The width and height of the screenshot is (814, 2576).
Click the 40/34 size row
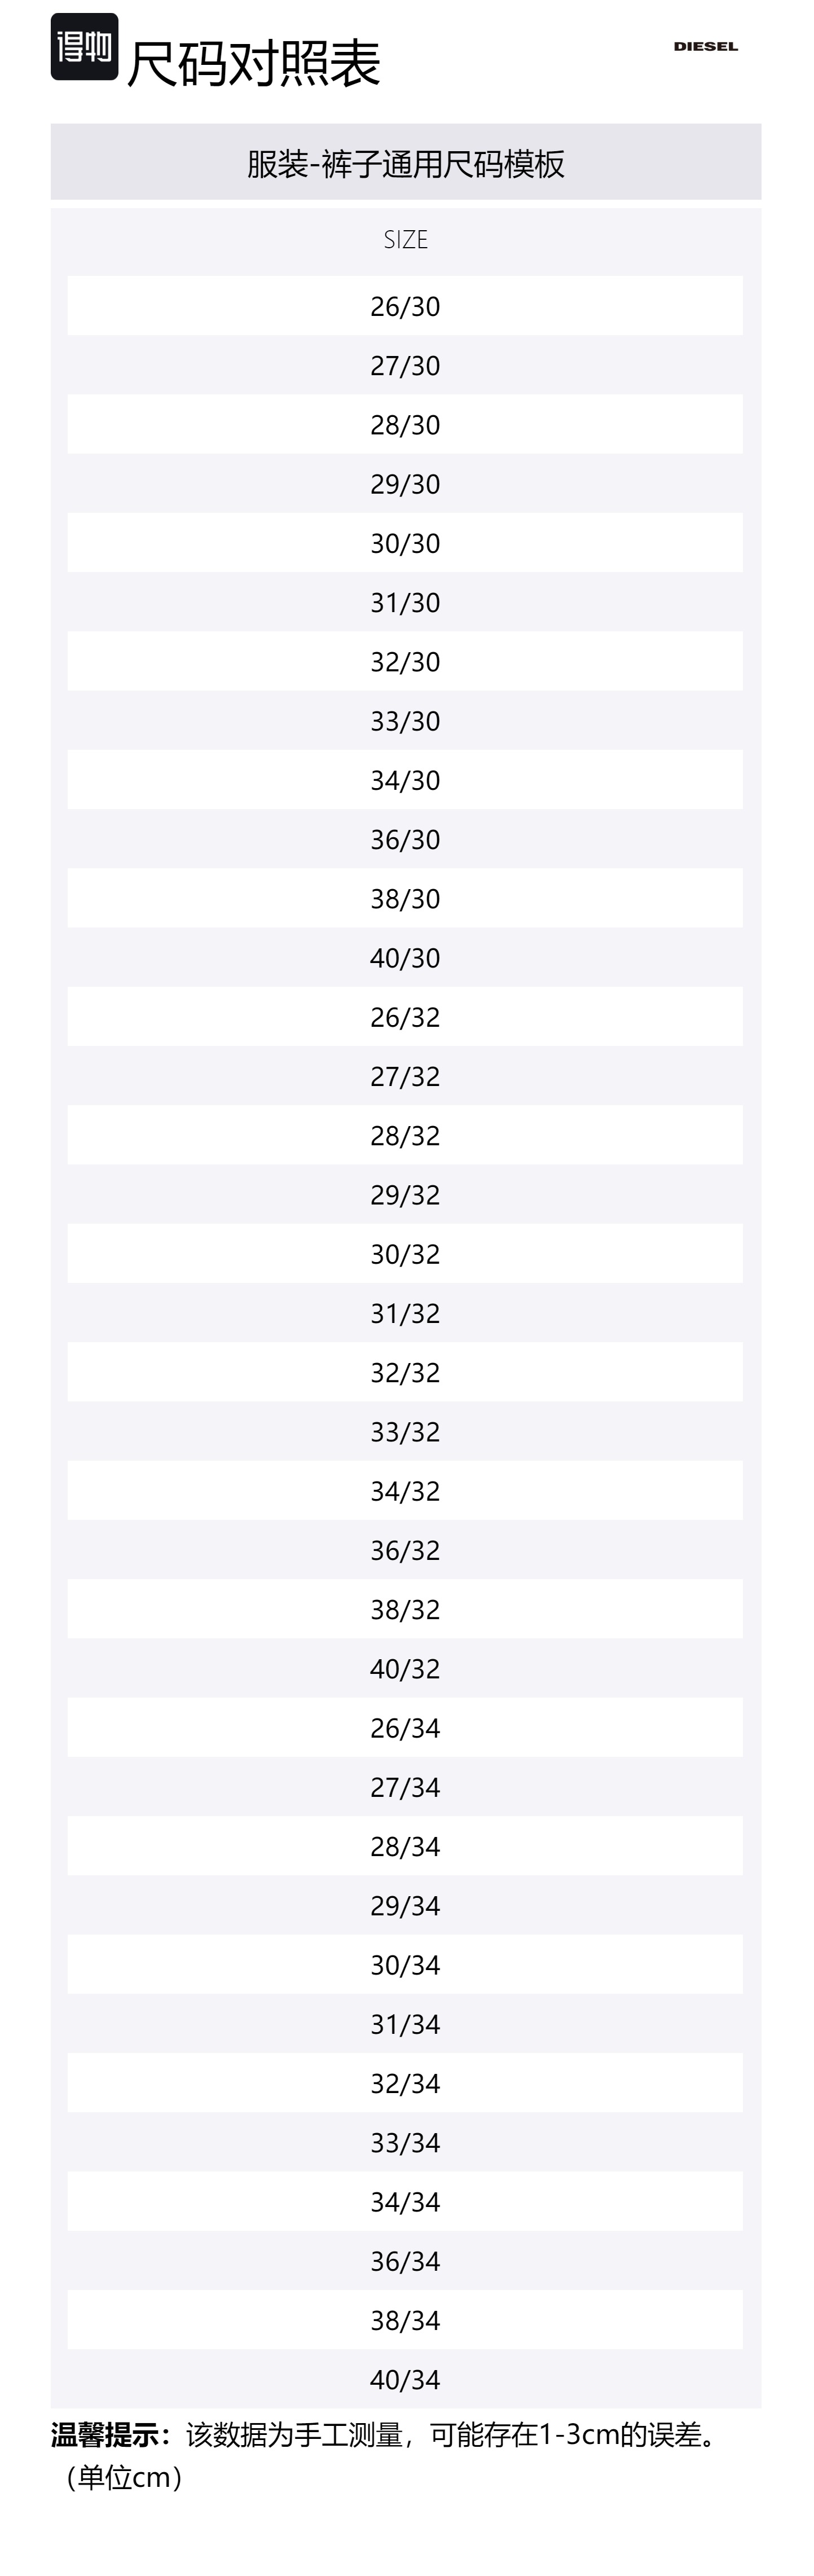click(x=405, y=2380)
